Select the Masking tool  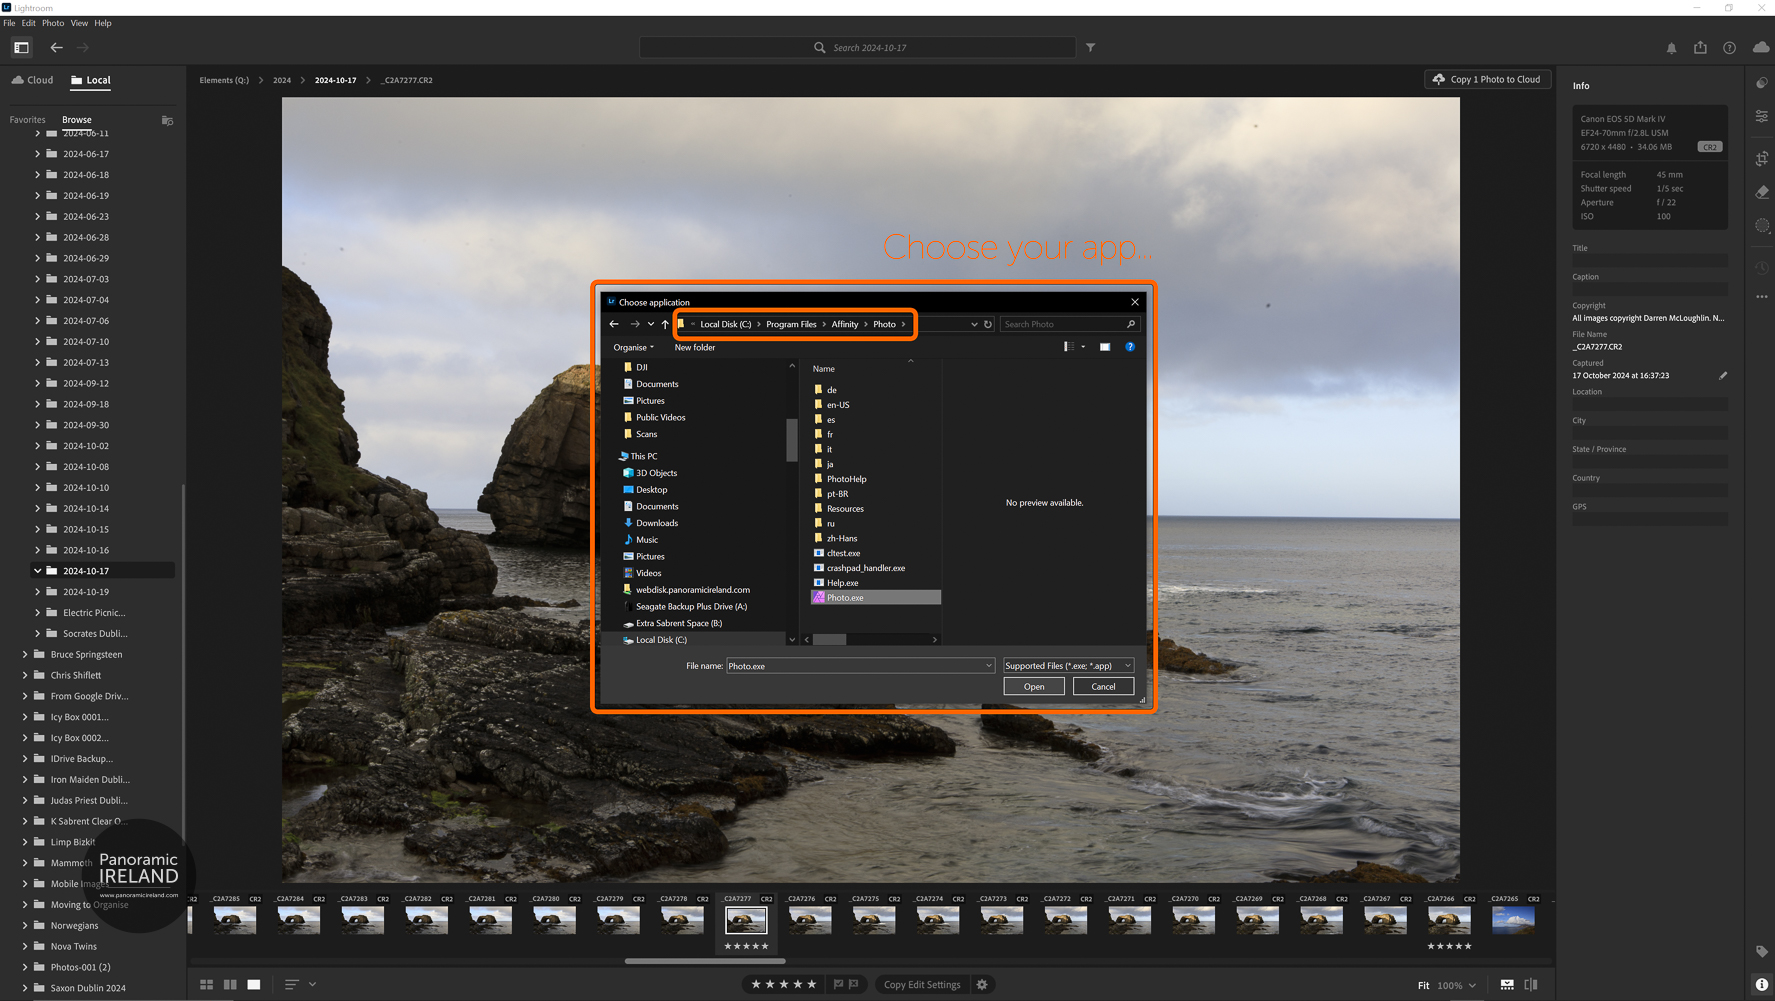1762,226
